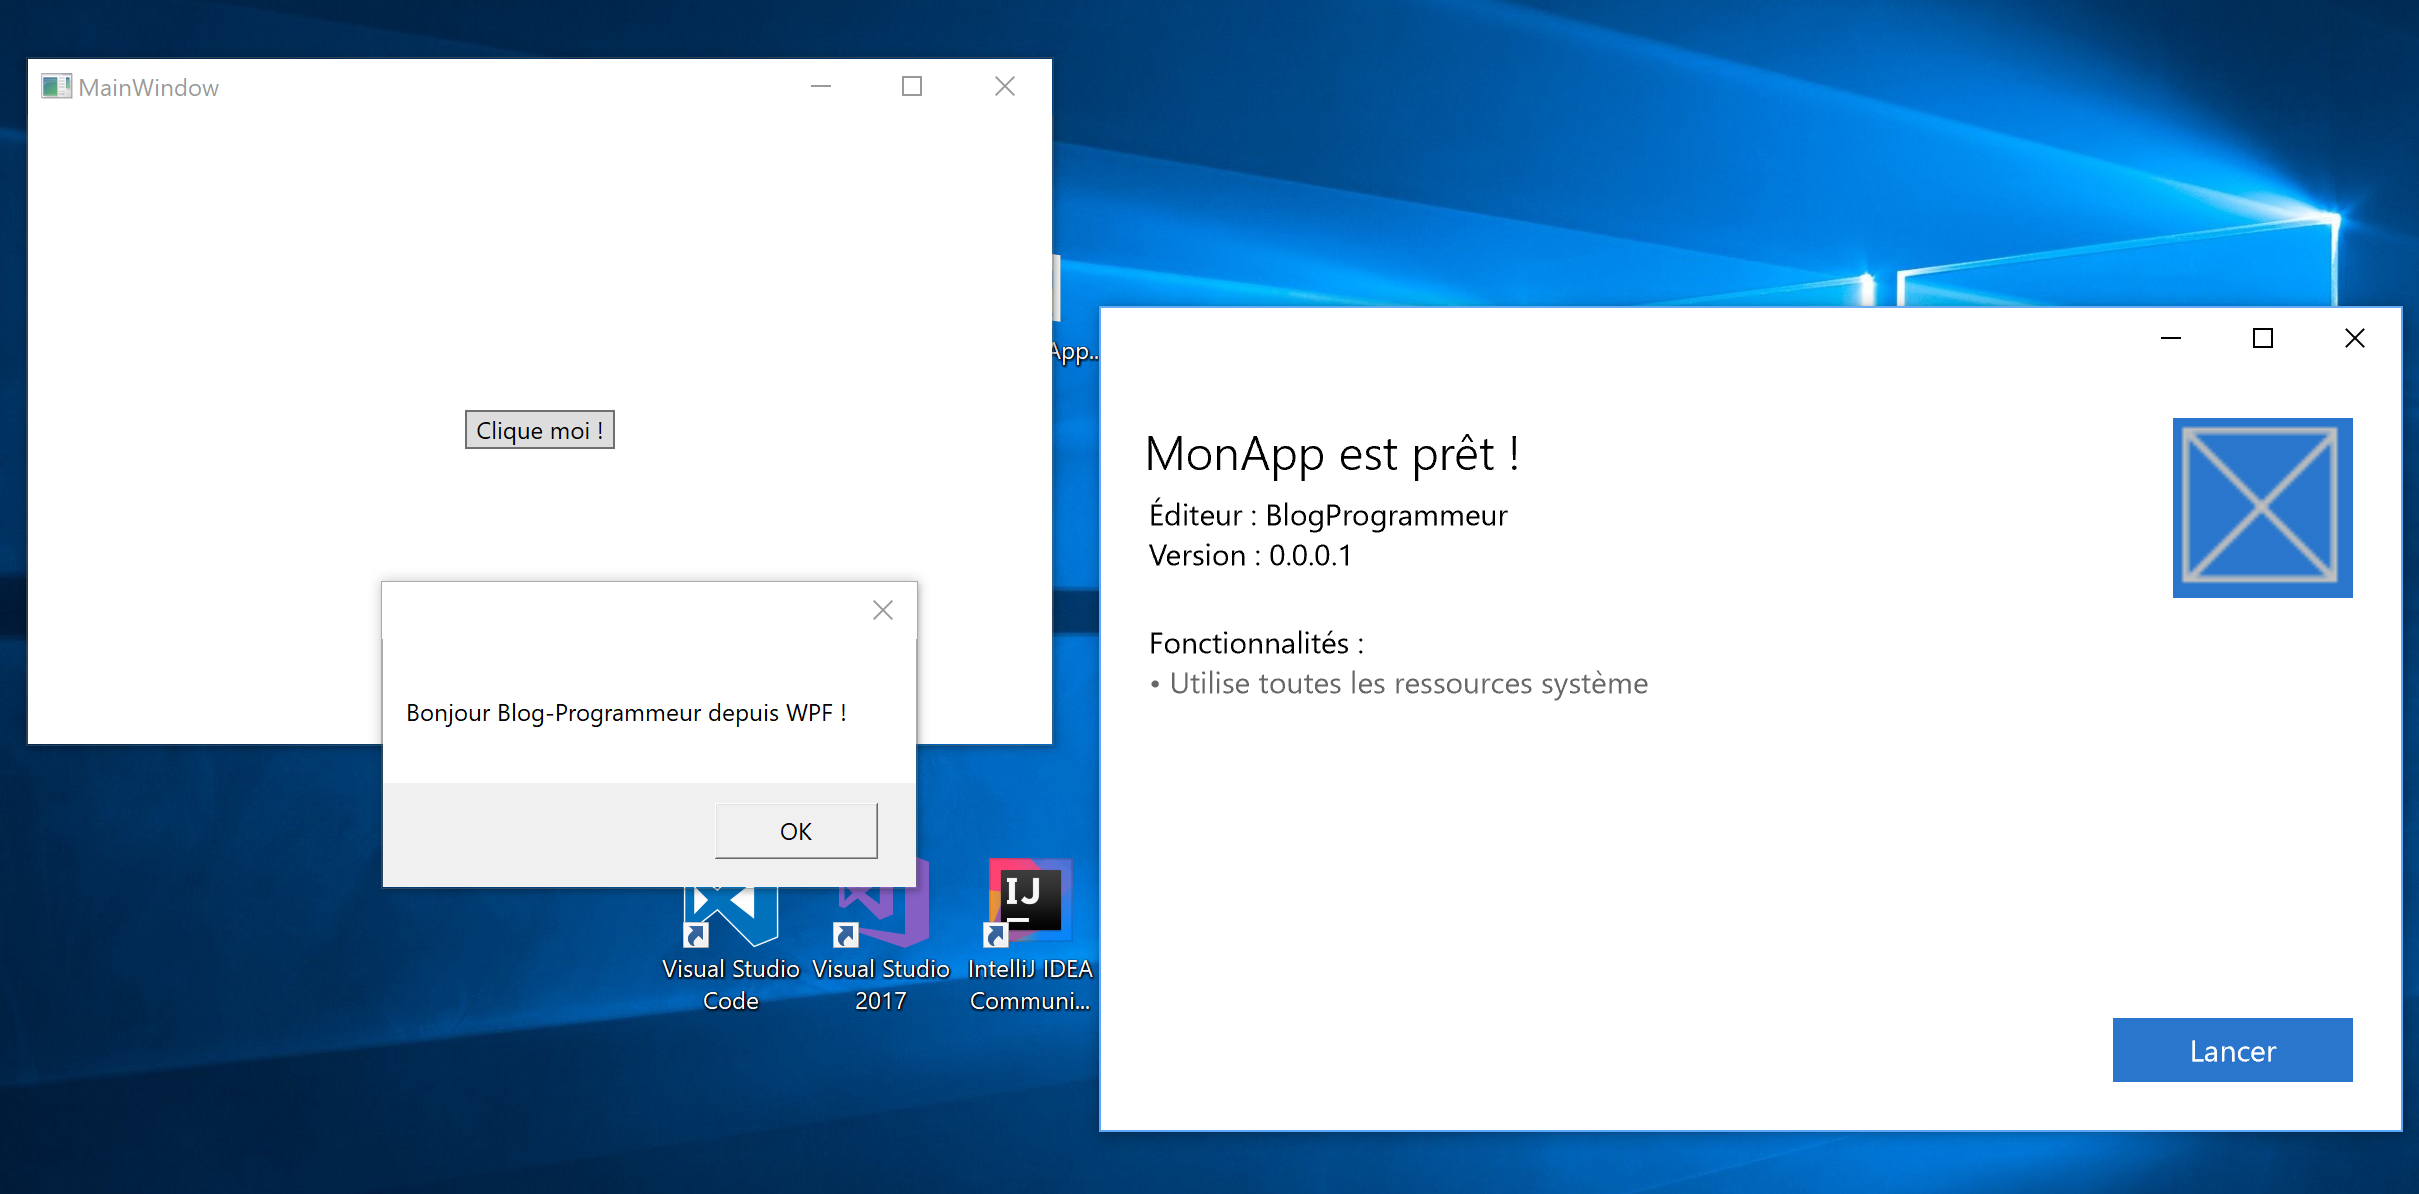
Task: Click the 'Clique moi !' button
Action: [x=539, y=430]
